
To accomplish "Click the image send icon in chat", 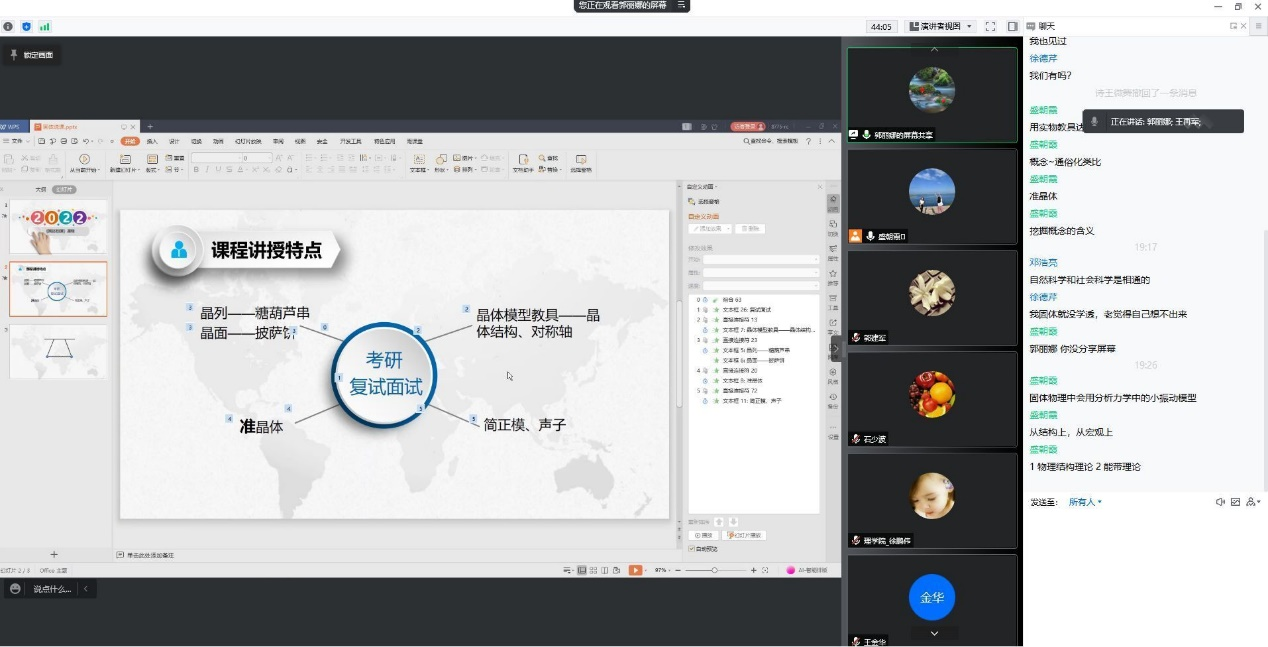I will click(x=1235, y=502).
